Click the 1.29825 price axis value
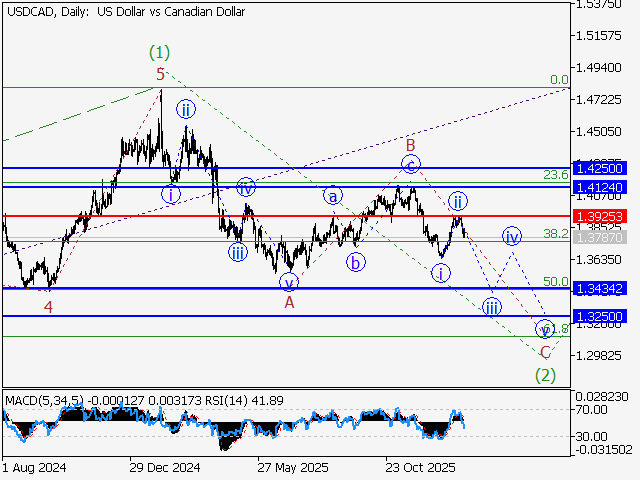640x480 pixels. 598,356
